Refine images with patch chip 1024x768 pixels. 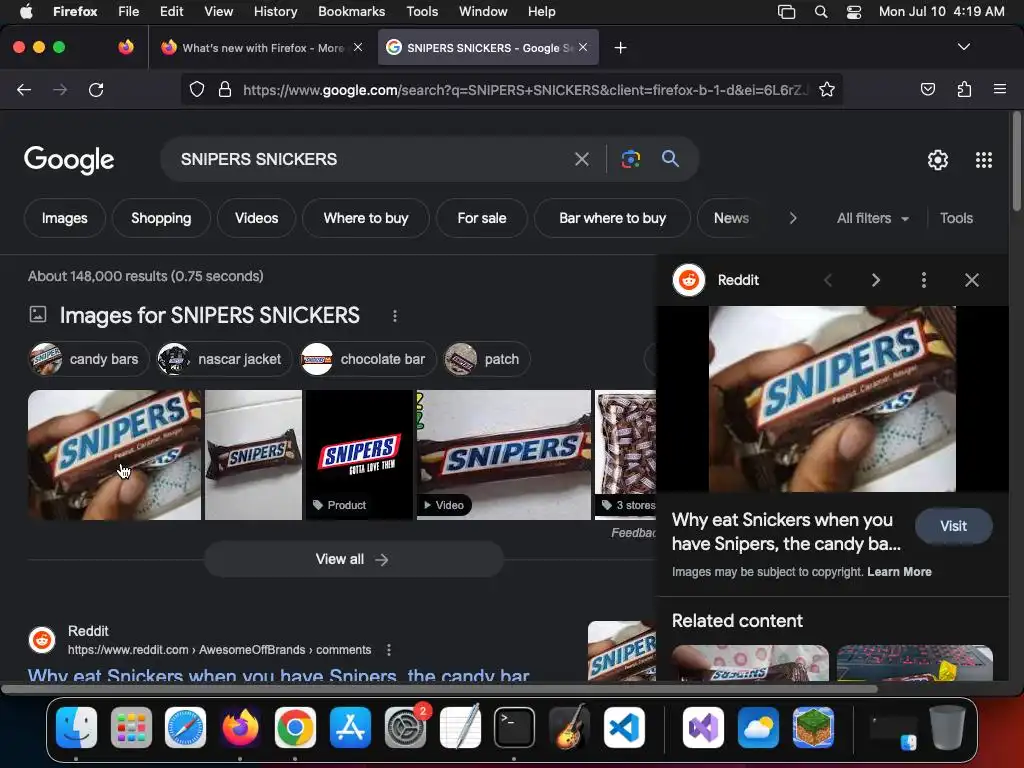tap(487, 359)
